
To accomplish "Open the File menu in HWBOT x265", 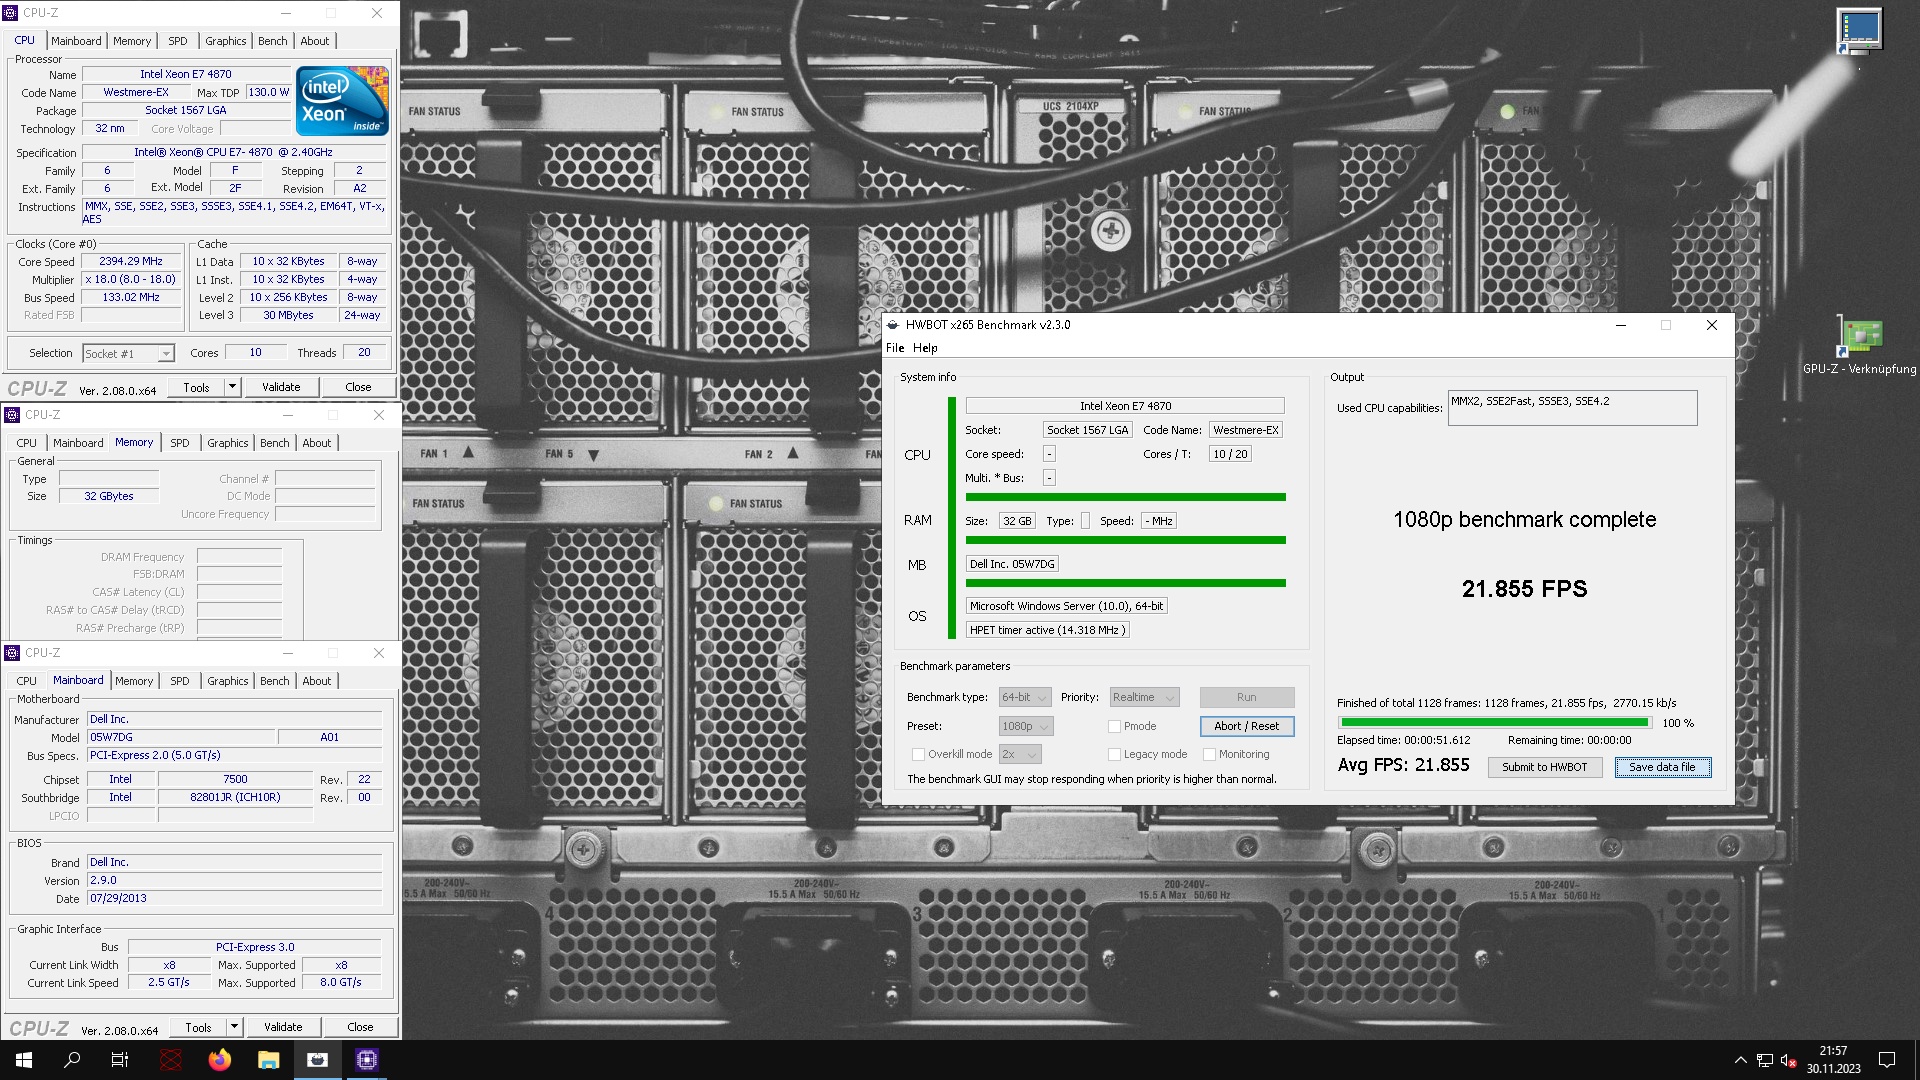I will 895,348.
